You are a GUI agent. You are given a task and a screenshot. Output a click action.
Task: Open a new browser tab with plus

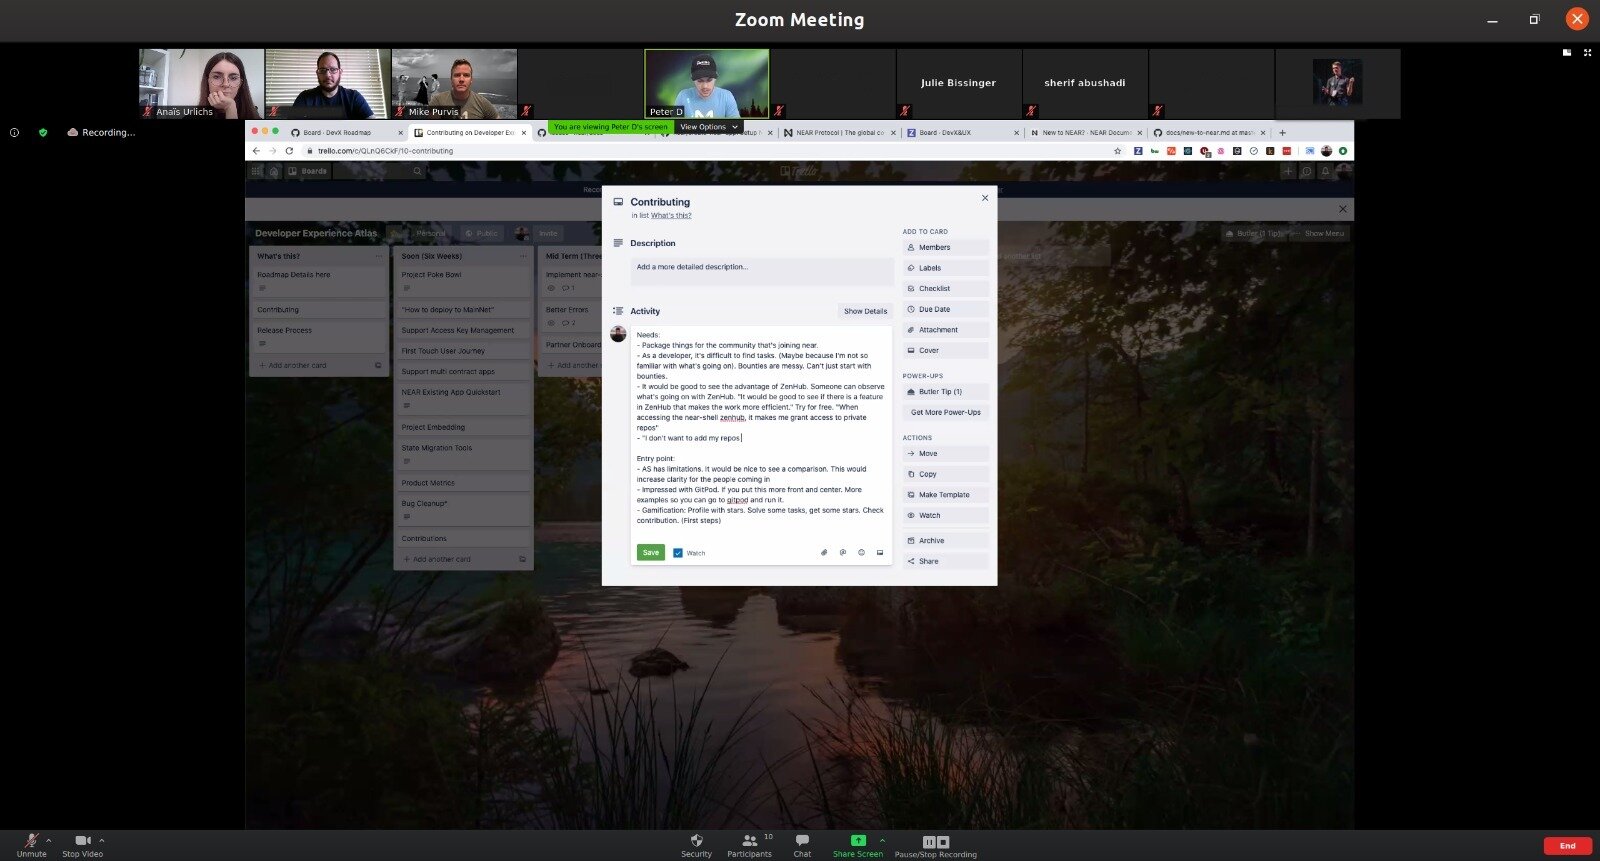tap(1282, 132)
